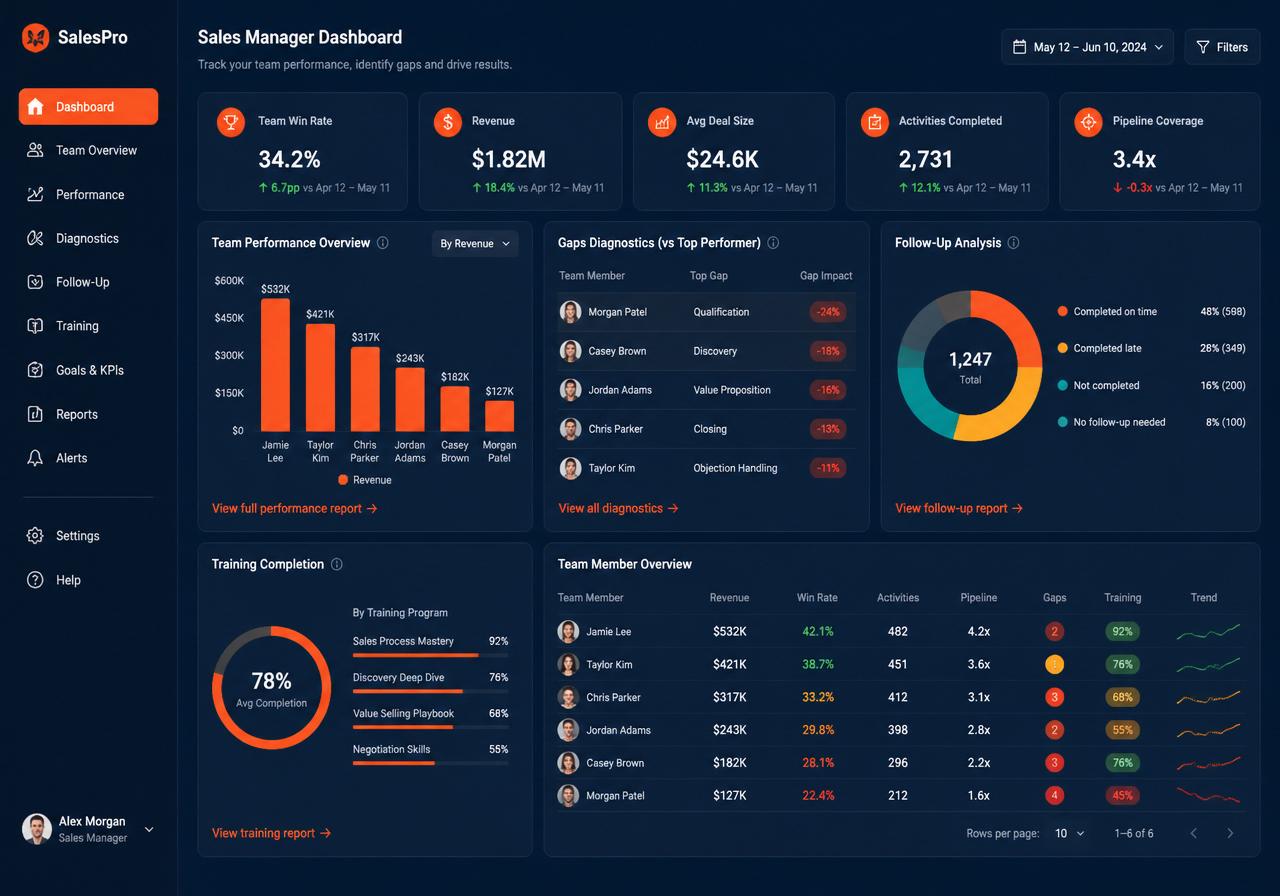Open View training report link
The width and height of the screenshot is (1280, 896).
tap(271, 833)
